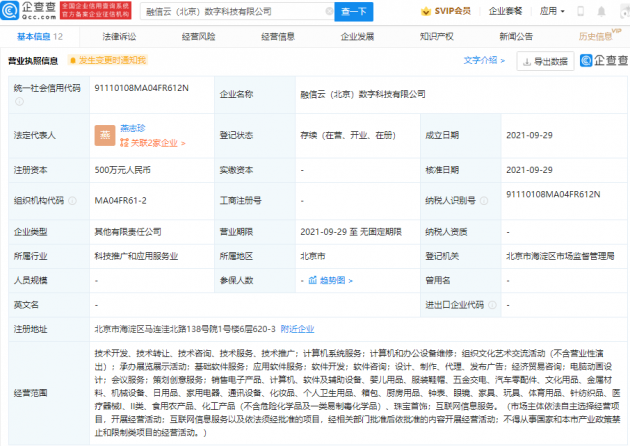Switch to 新闻公告 tab
This screenshot has width=630, height=446.
[516, 37]
